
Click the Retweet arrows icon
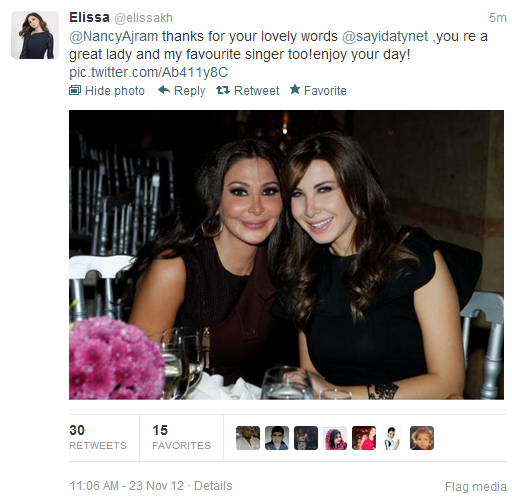coord(223,90)
